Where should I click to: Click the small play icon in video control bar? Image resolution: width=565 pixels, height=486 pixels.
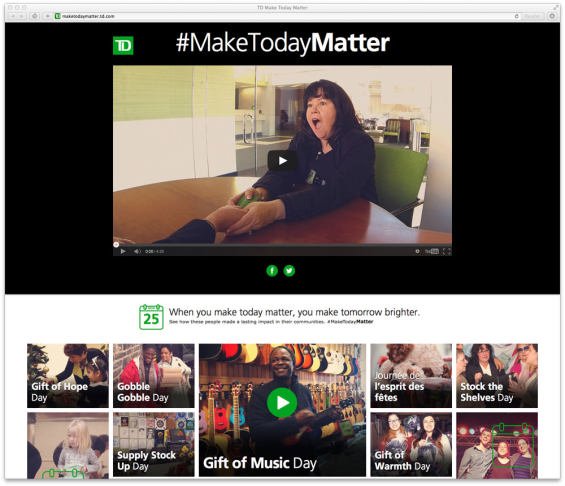coord(123,251)
